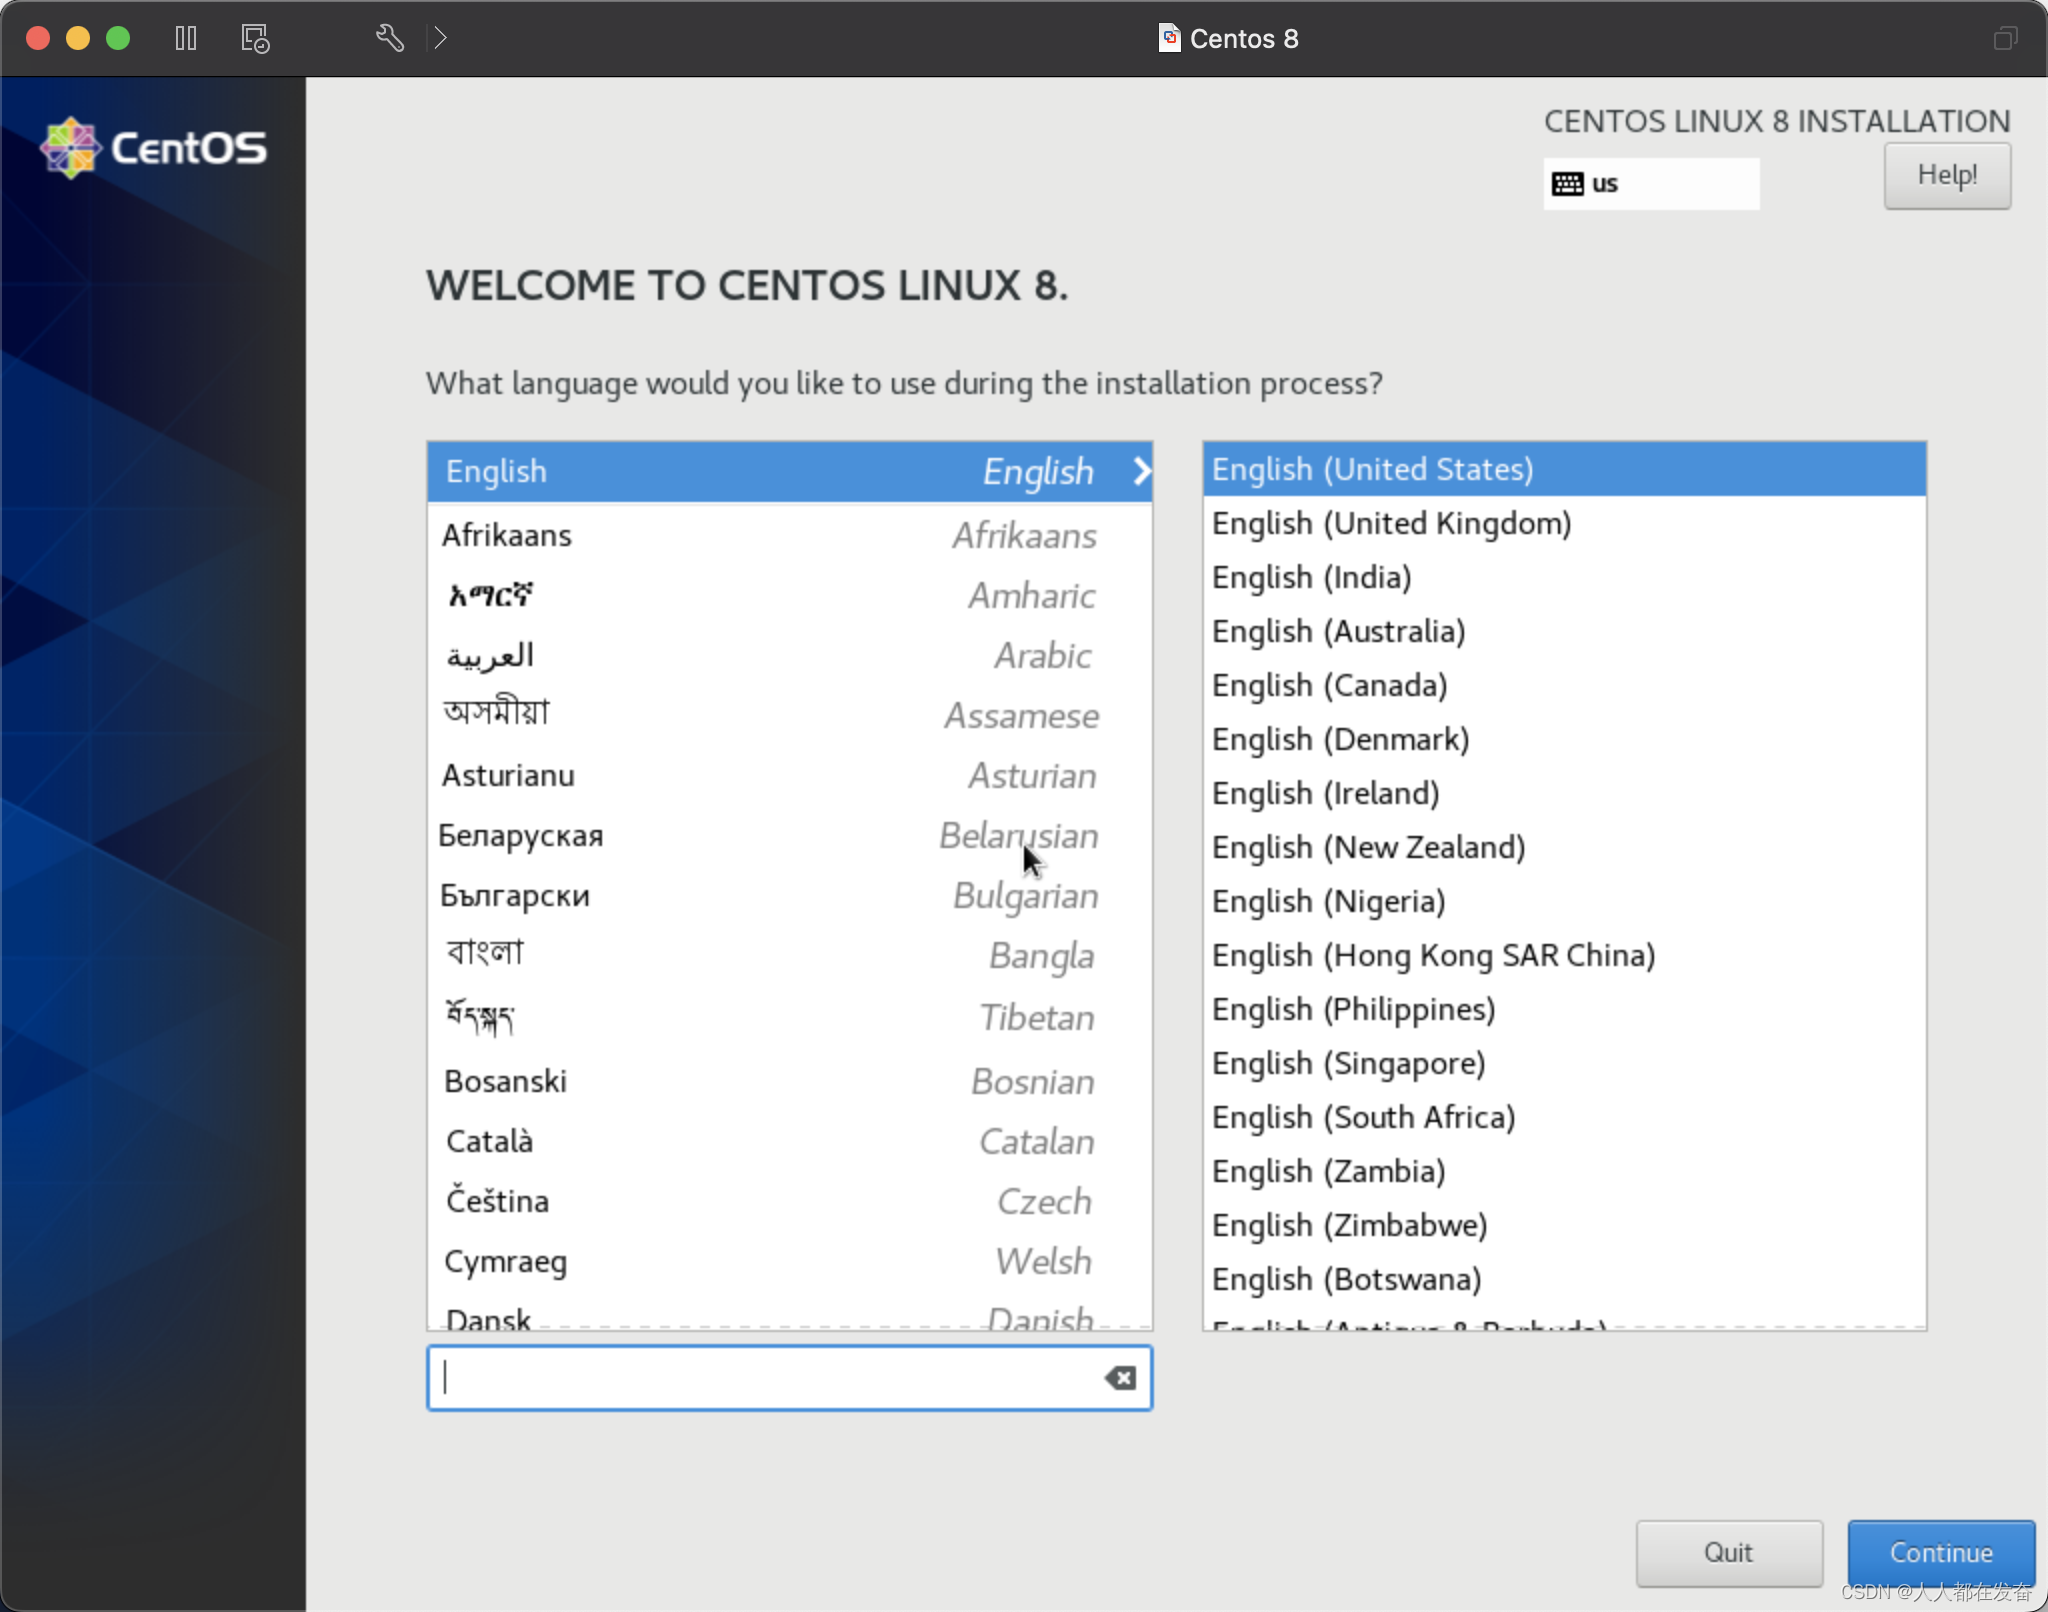This screenshot has height=1612, width=2048.
Task: Click the clear-text icon in search field
Action: [1120, 1378]
